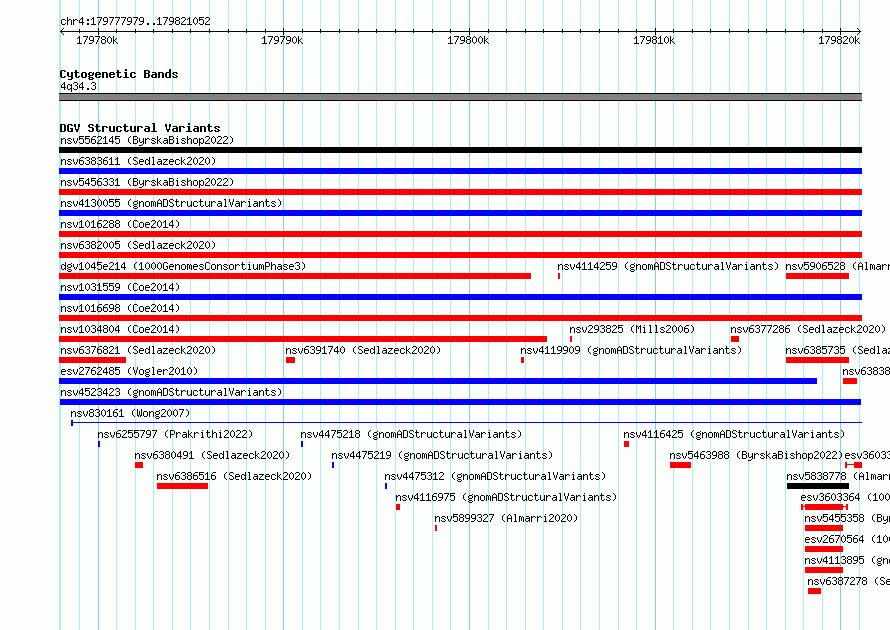The width and height of the screenshot is (890, 630).
Task: Click the nsv5838778 variant label
Action: coord(838,476)
